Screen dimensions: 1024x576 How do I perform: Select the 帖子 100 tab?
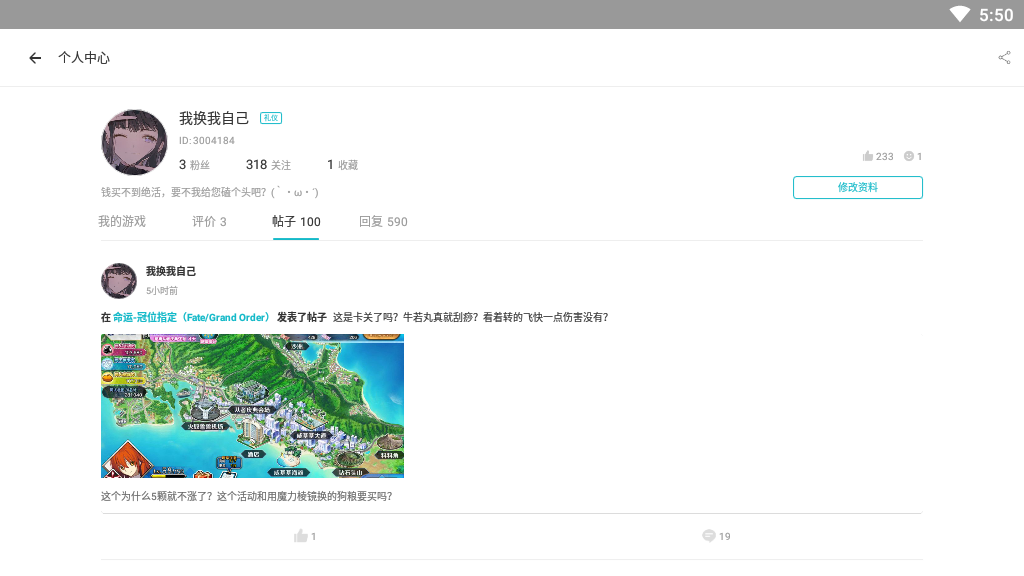click(x=296, y=222)
